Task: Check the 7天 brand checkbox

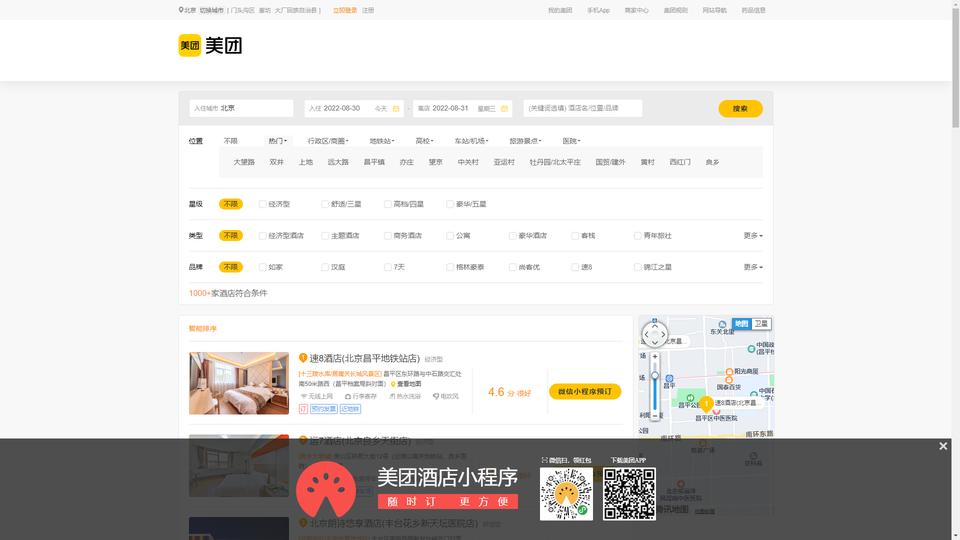Action: (x=388, y=267)
